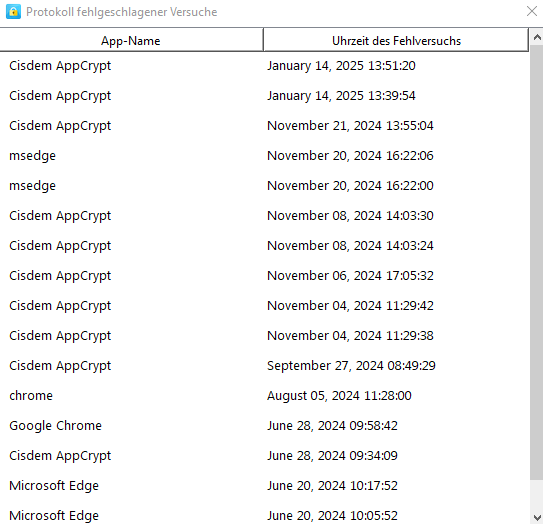Select Cisdem AppCrypt row at 11:29:38
This screenshot has height=524, width=543.
264,336
